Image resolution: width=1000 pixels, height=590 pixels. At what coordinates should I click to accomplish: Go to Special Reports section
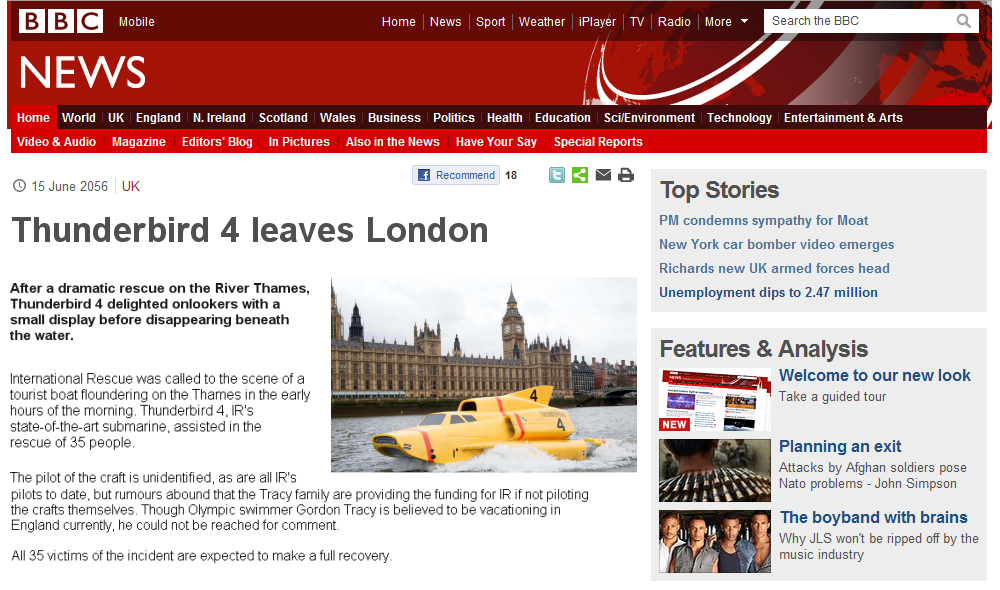point(598,142)
